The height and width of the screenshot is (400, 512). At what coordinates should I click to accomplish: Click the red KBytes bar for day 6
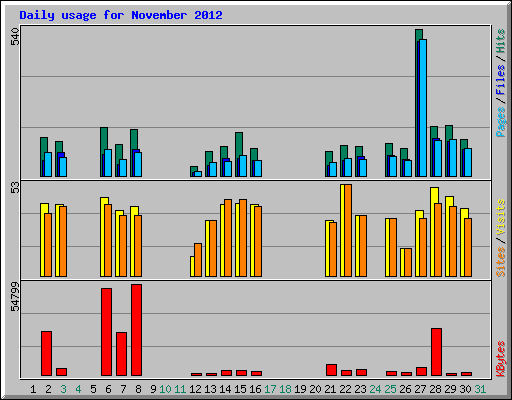[x=107, y=332]
